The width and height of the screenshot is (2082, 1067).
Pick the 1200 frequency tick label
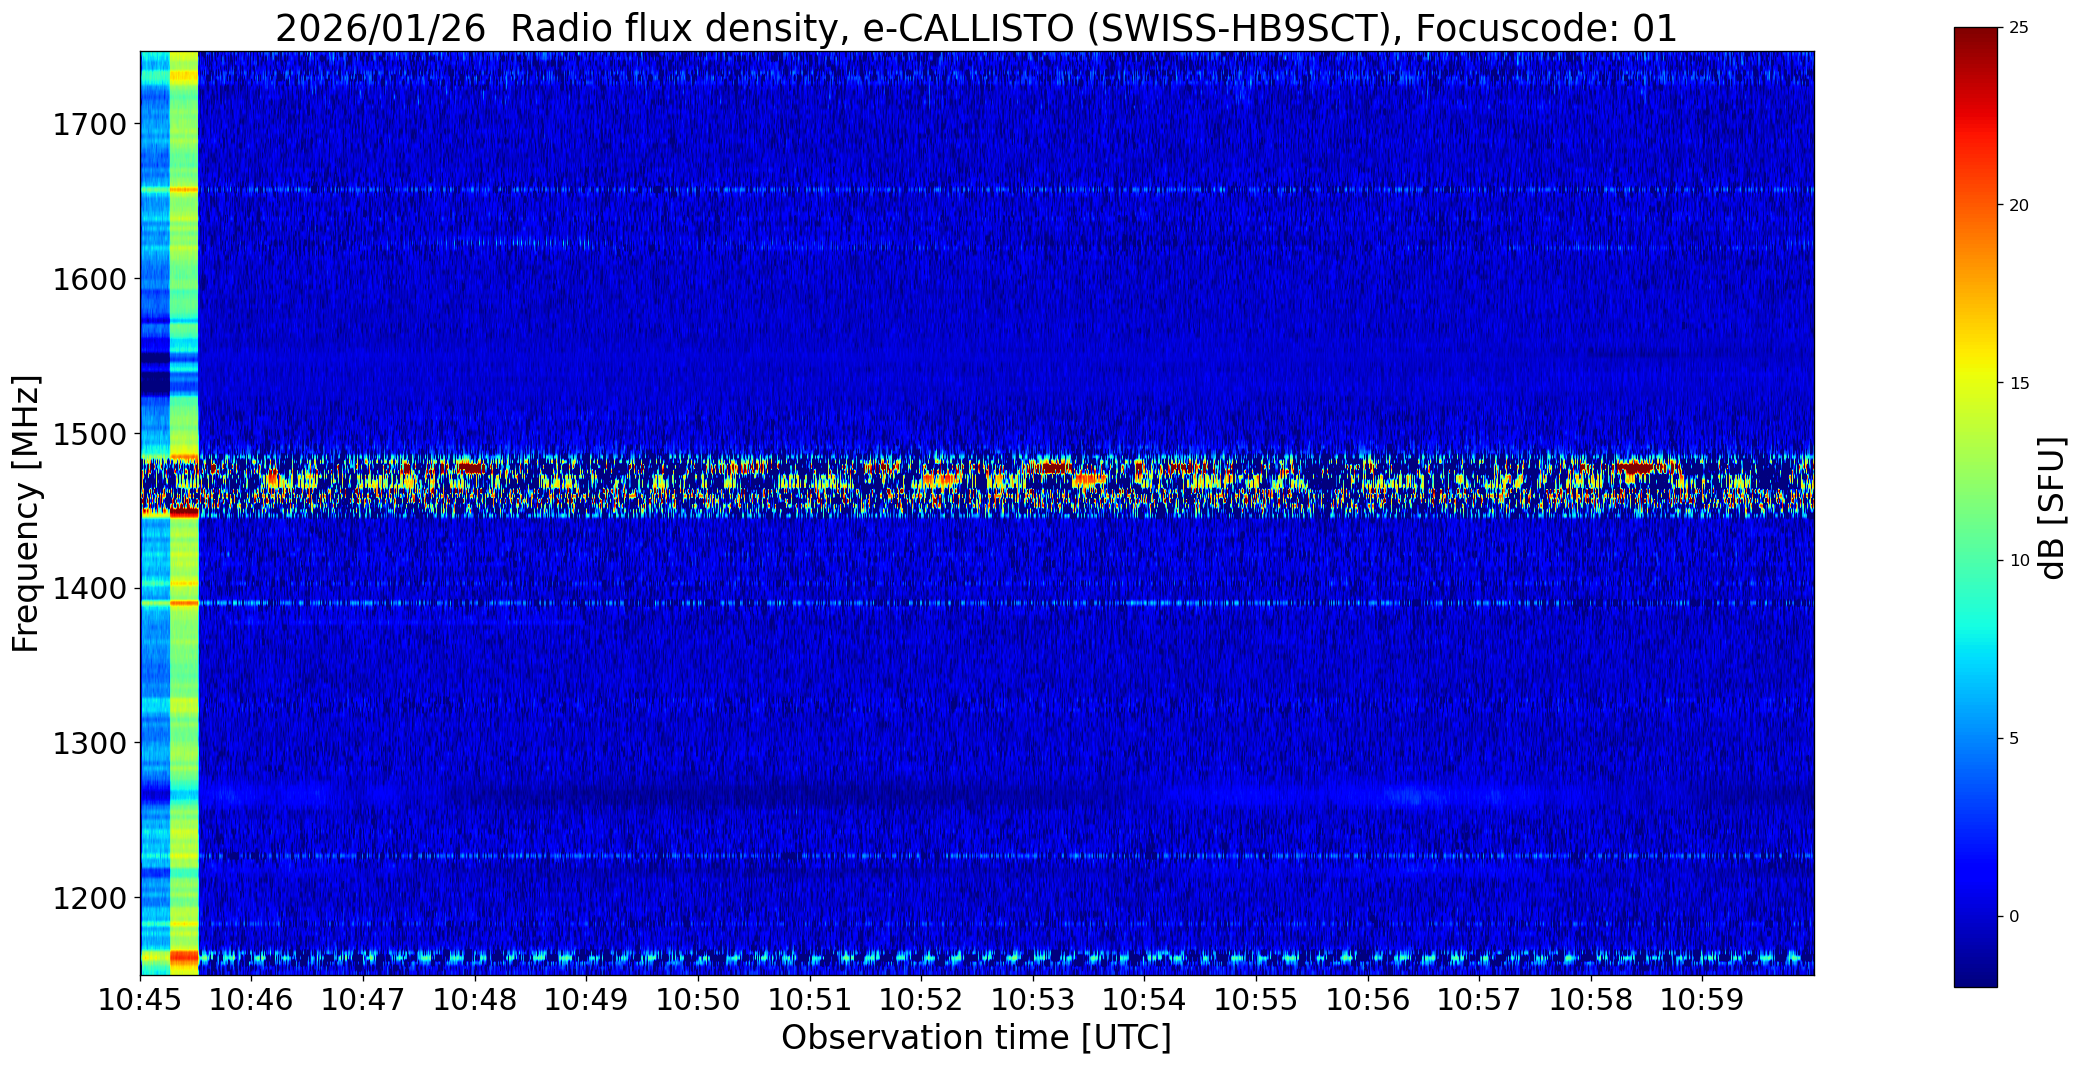pyautogui.click(x=90, y=898)
